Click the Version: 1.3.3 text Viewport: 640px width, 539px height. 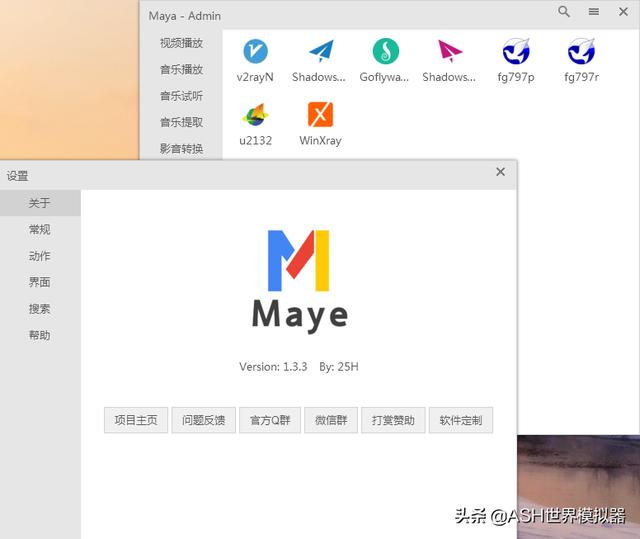[x=273, y=367]
